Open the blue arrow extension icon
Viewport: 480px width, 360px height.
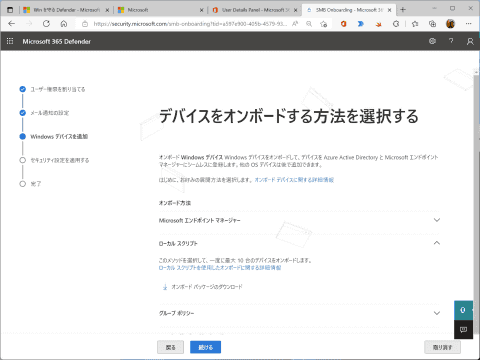[361, 24]
